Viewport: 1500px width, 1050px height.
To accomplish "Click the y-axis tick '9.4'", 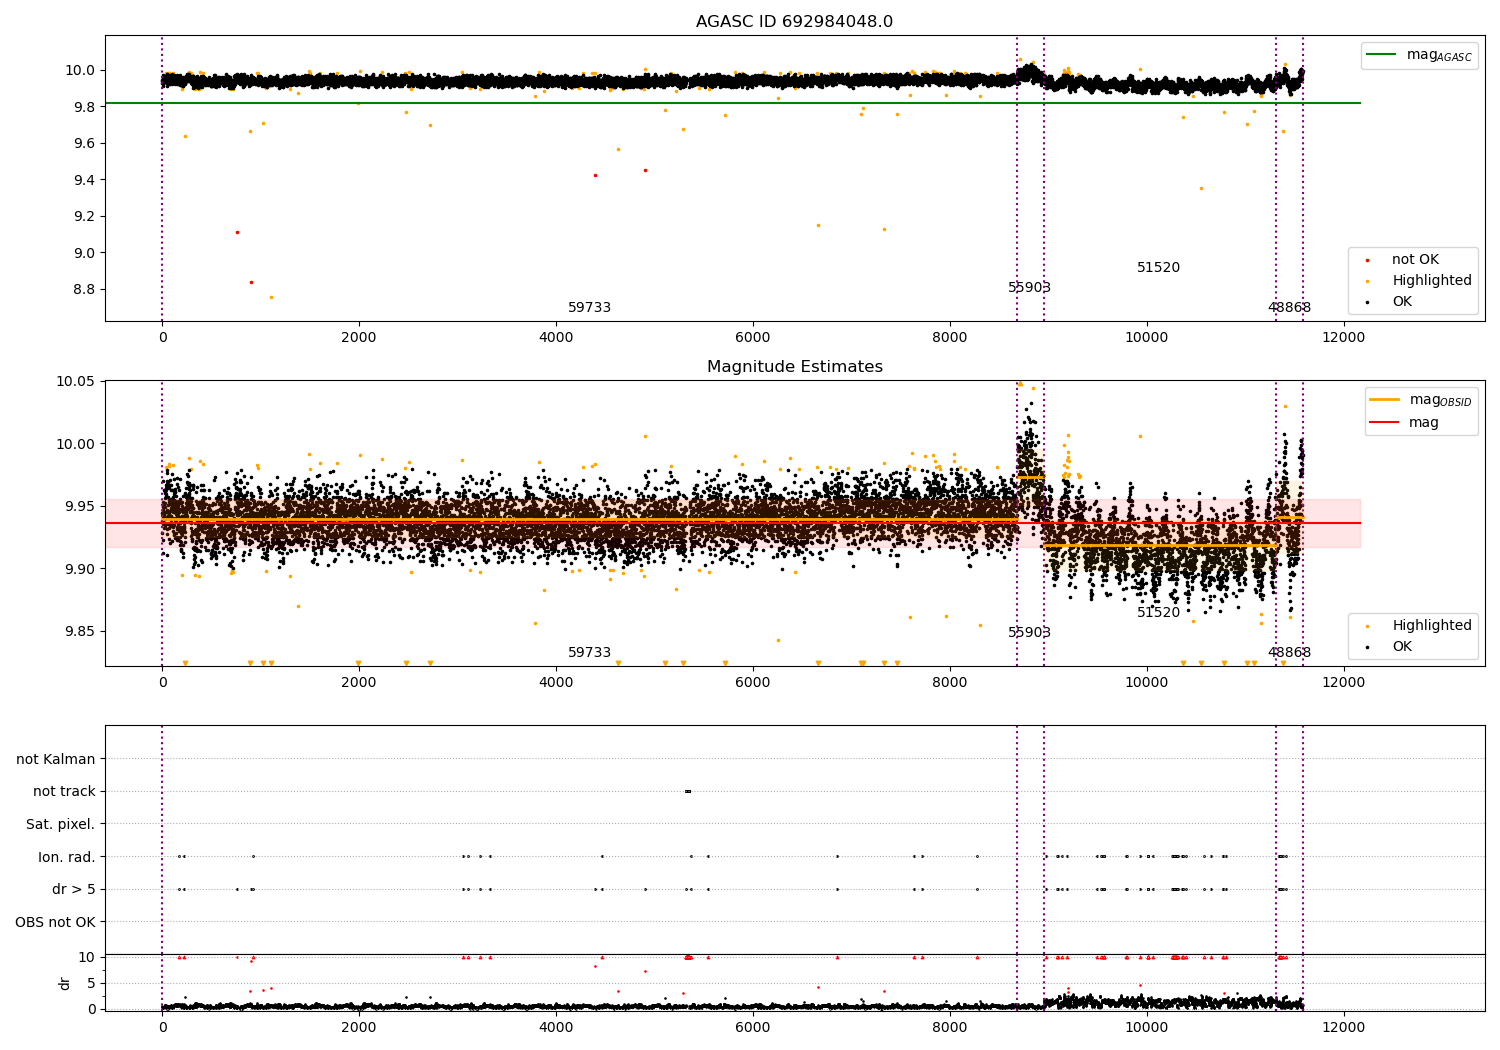I will tap(83, 180).
